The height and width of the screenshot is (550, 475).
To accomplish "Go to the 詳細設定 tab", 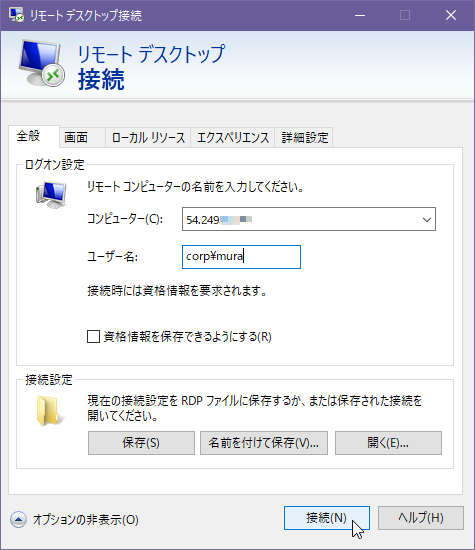I will tap(304, 137).
